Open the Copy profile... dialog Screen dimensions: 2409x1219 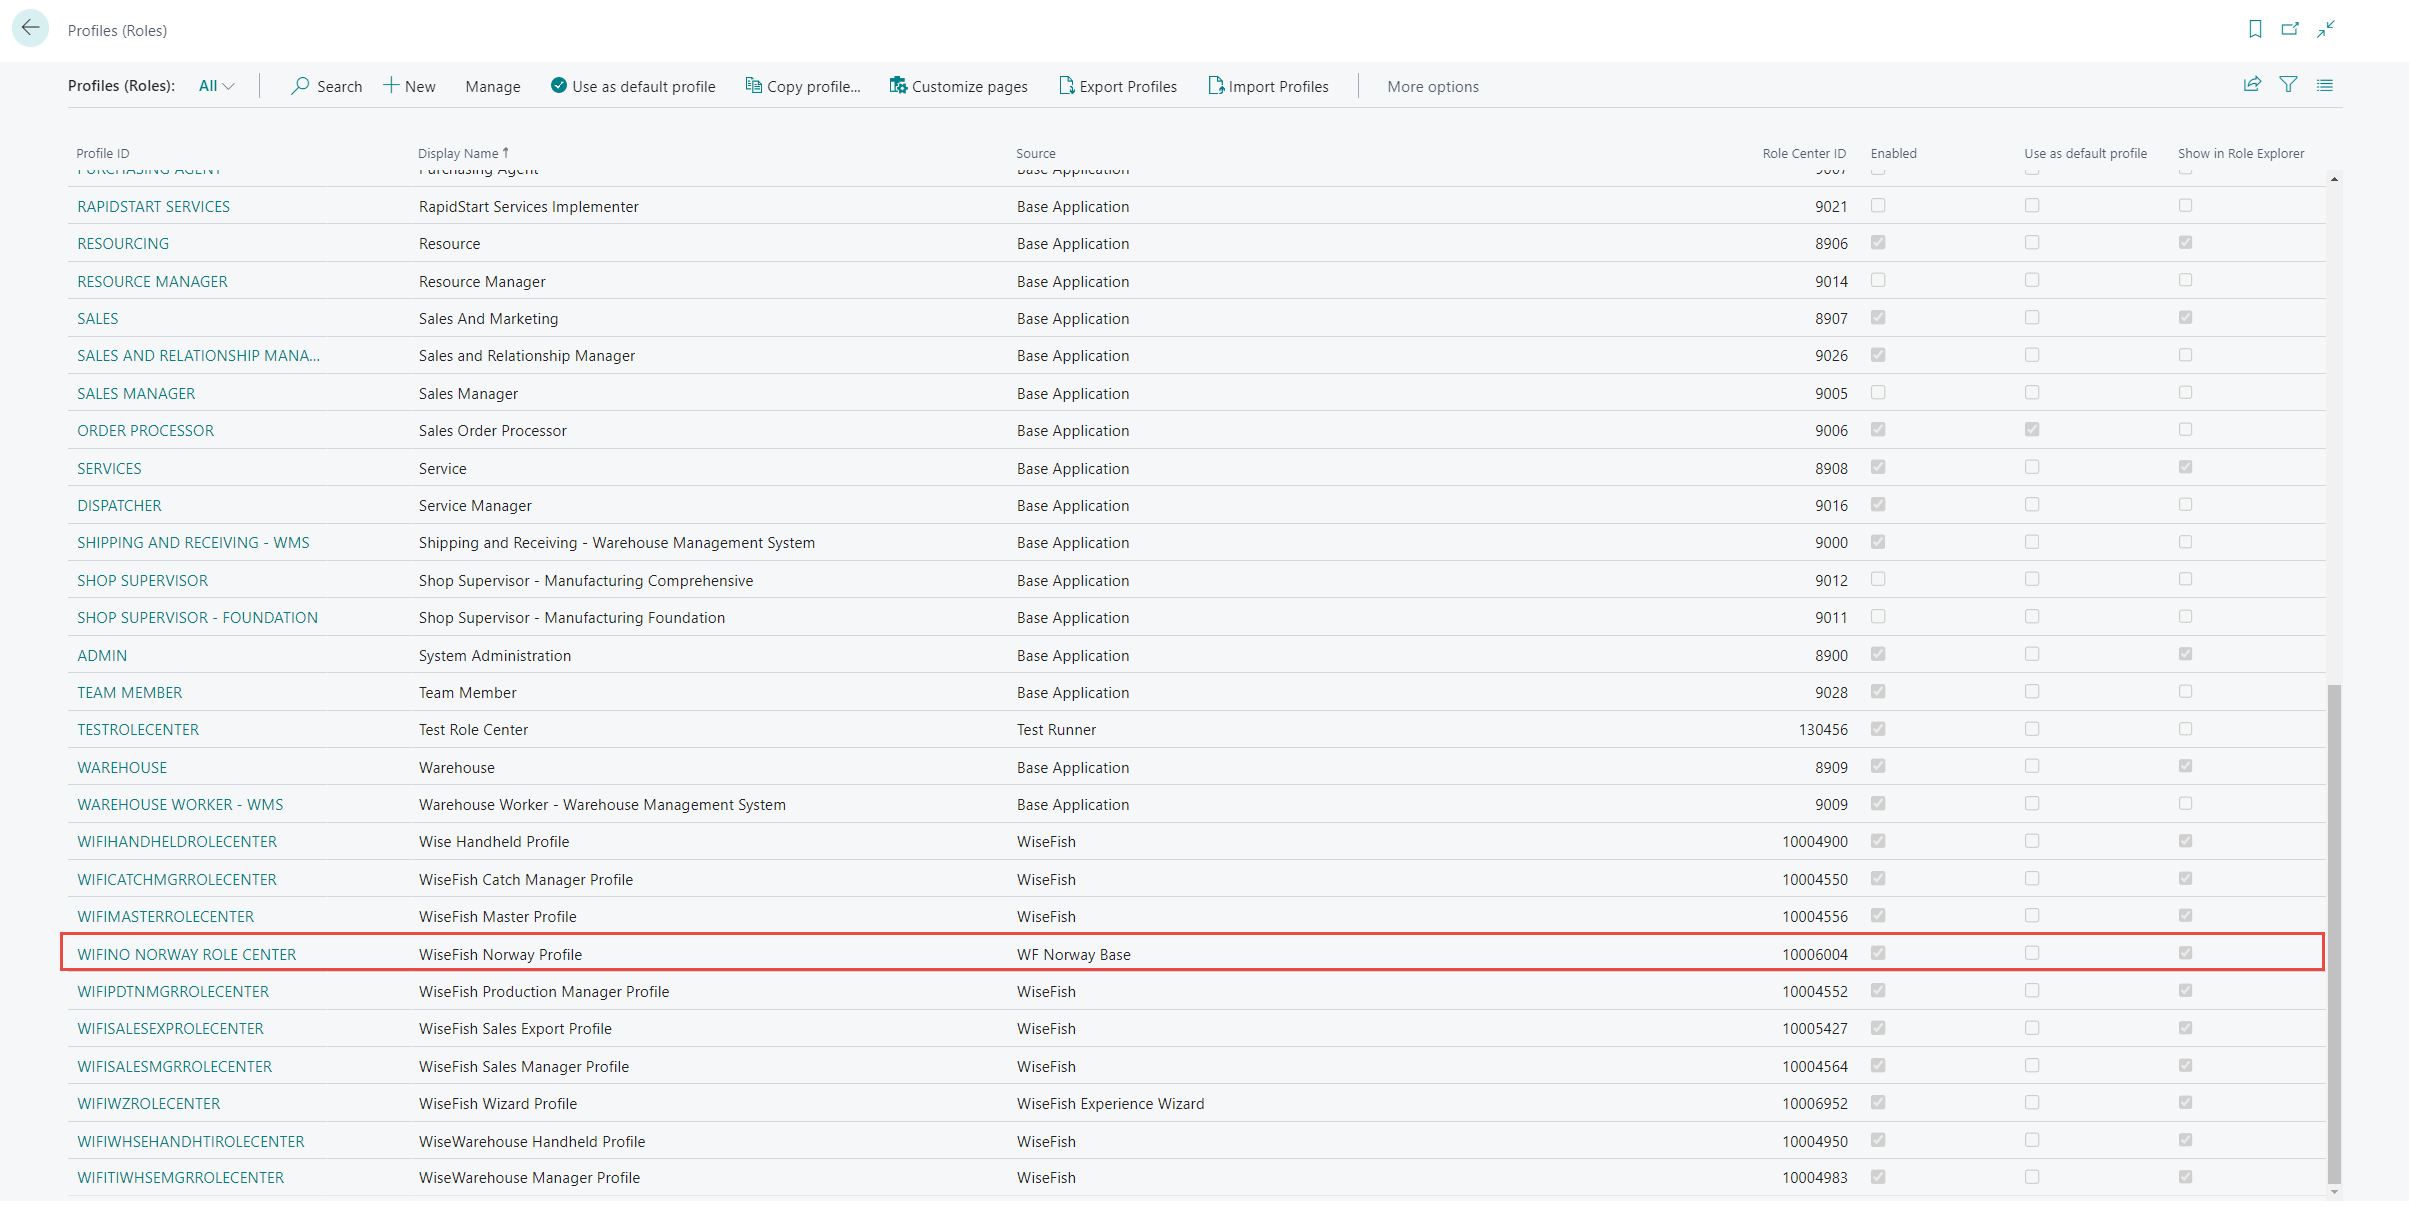point(803,86)
